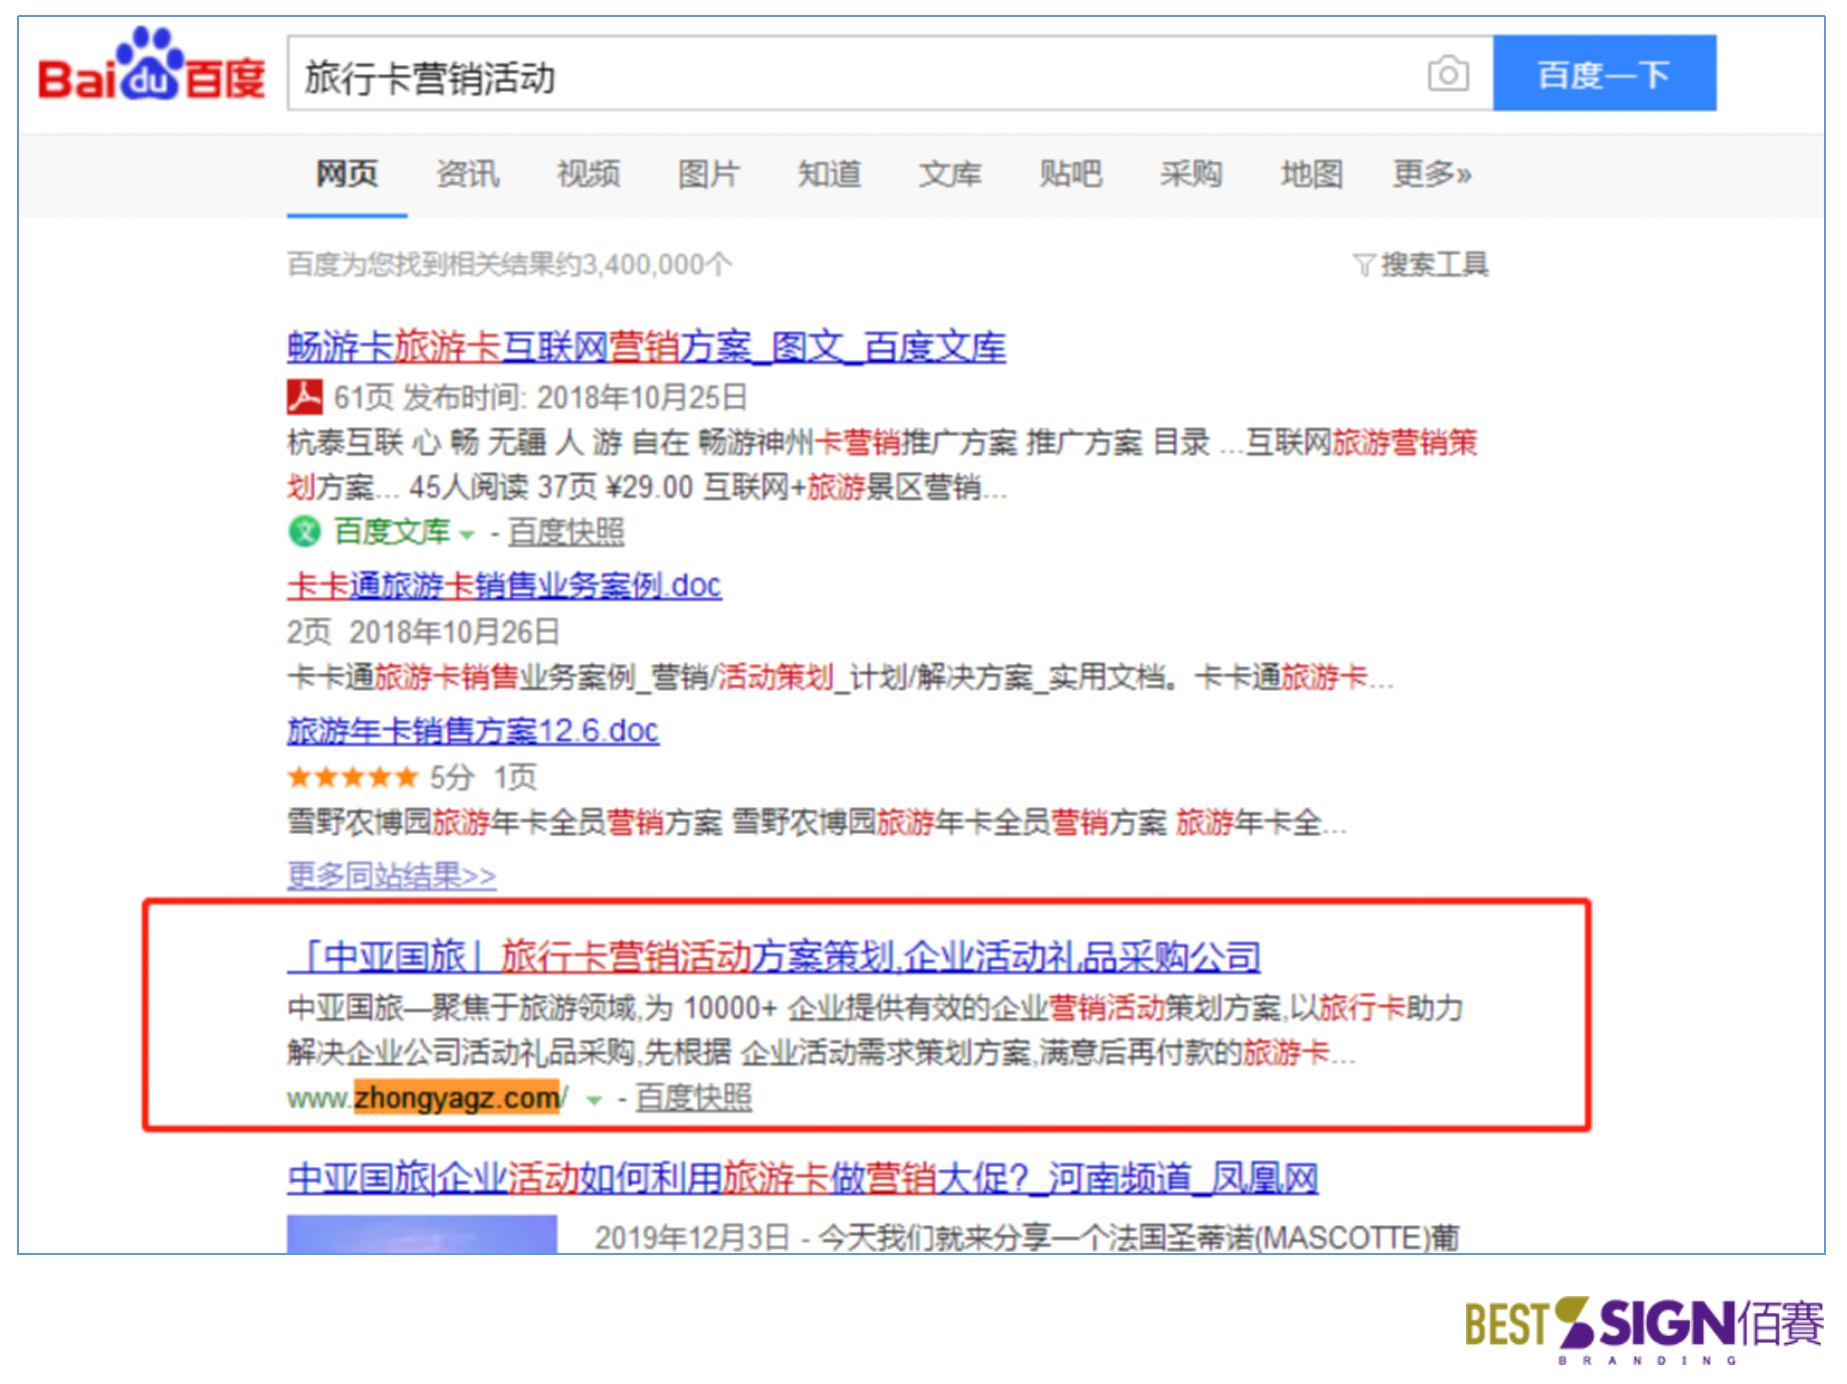Click the Baidu logo

[x=151, y=66]
